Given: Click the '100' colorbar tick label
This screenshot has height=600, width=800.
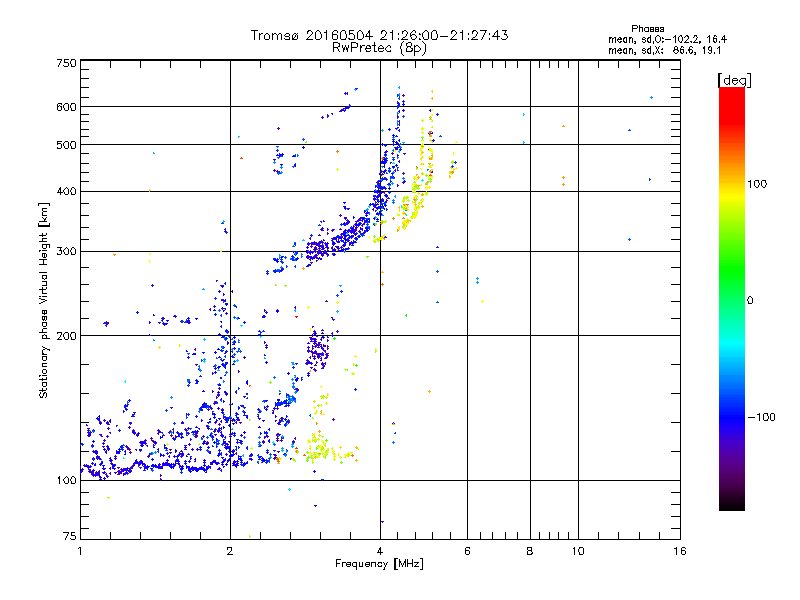Looking at the screenshot, I should pyautogui.click(x=757, y=184).
